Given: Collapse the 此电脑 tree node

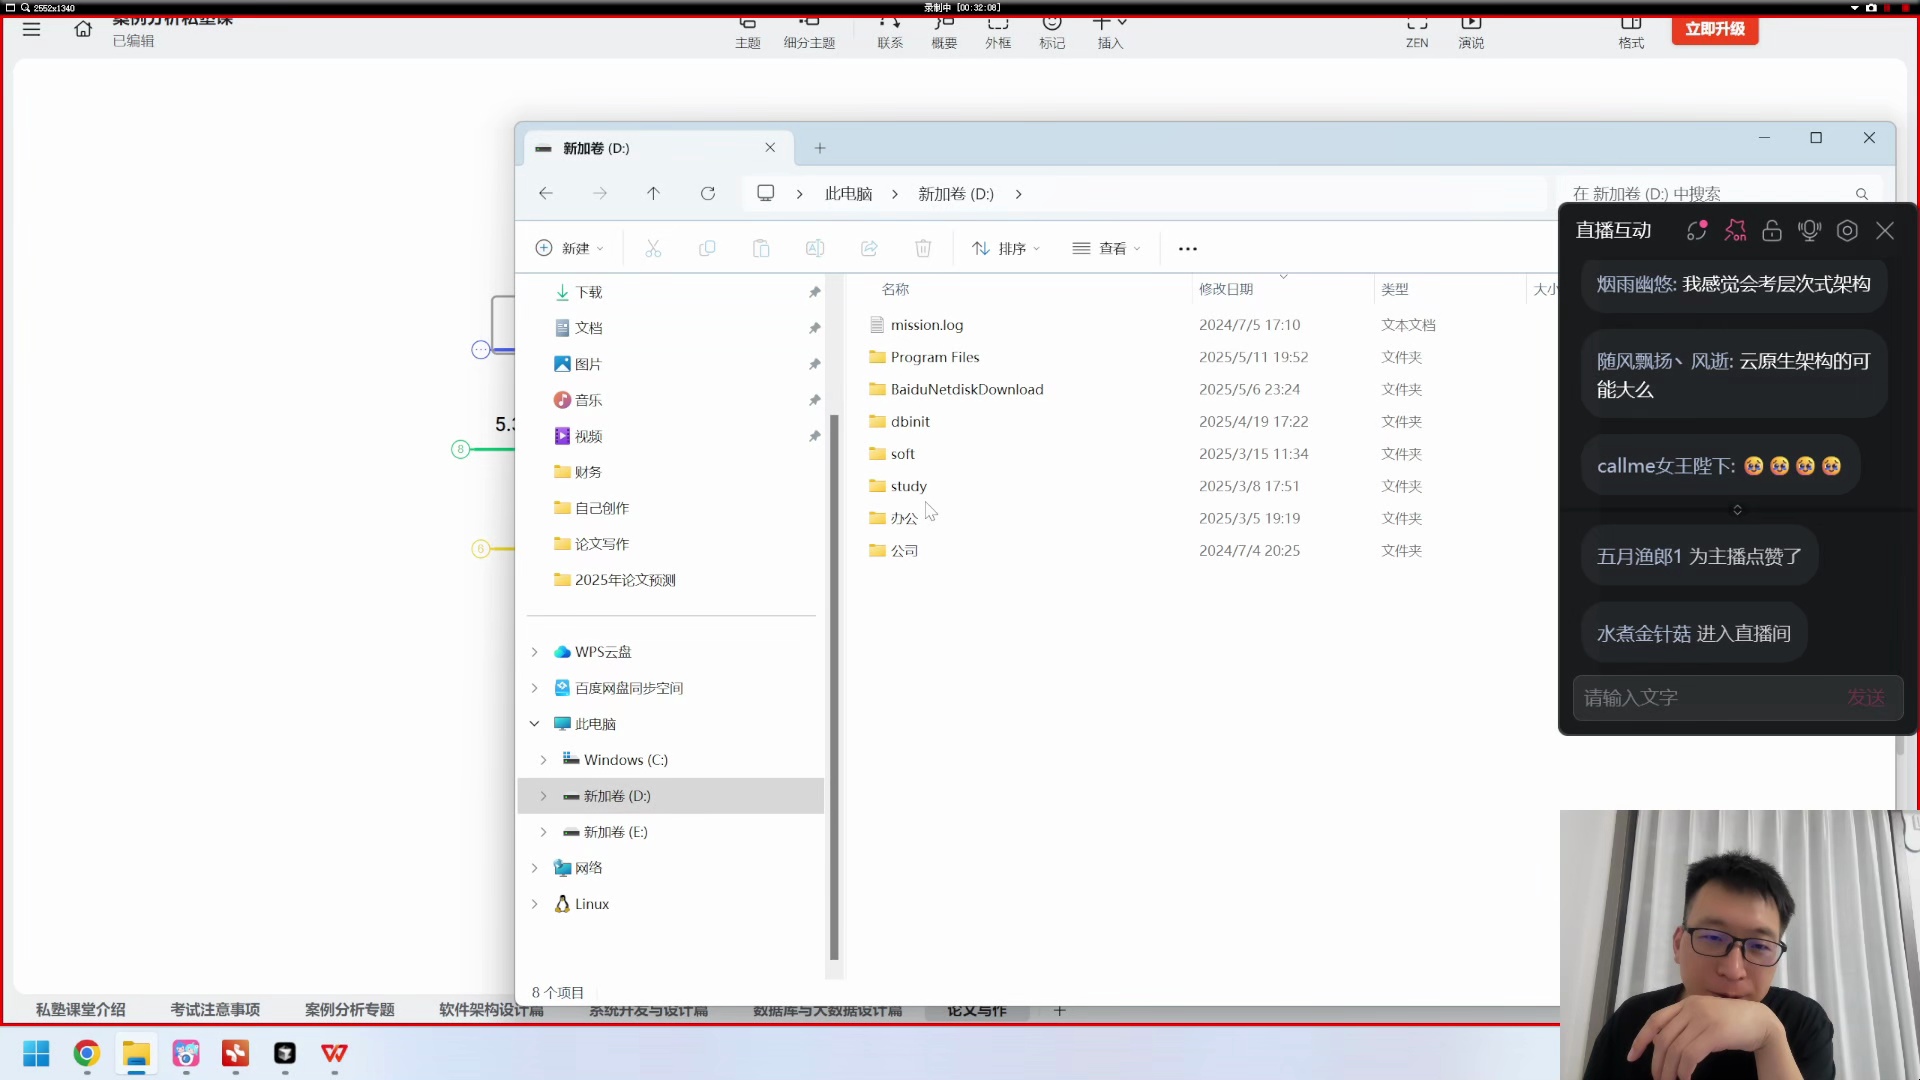Looking at the screenshot, I should (x=535, y=724).
